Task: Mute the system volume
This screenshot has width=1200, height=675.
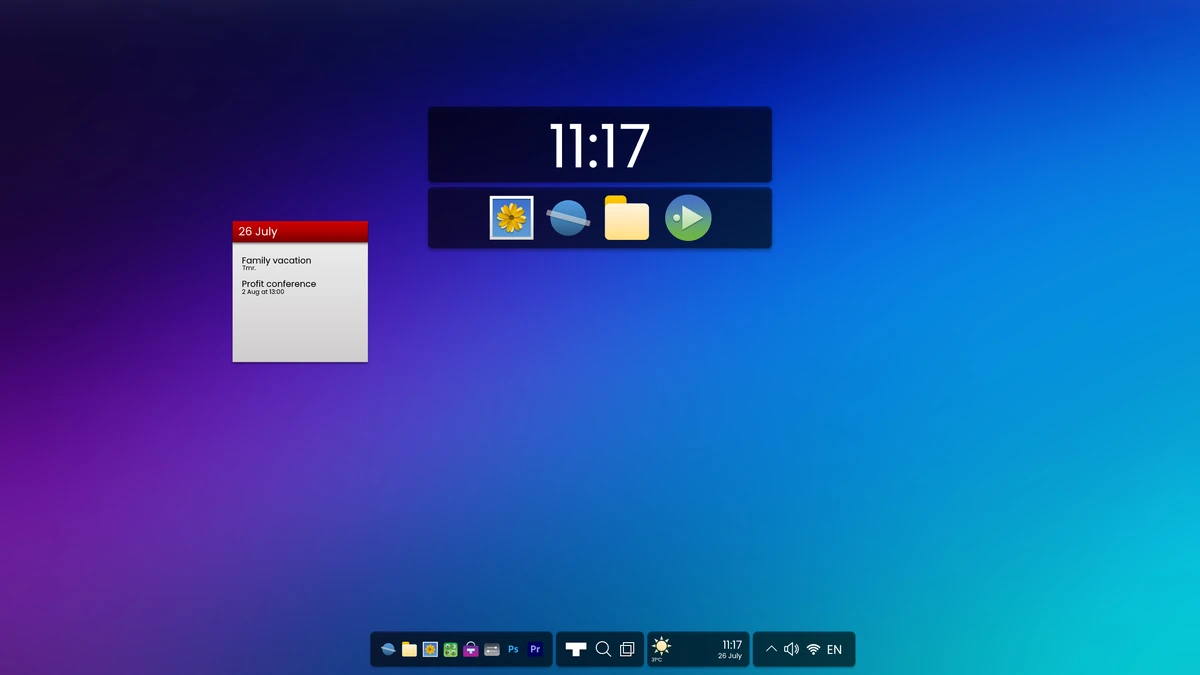Action: click(x=792, y=649)
